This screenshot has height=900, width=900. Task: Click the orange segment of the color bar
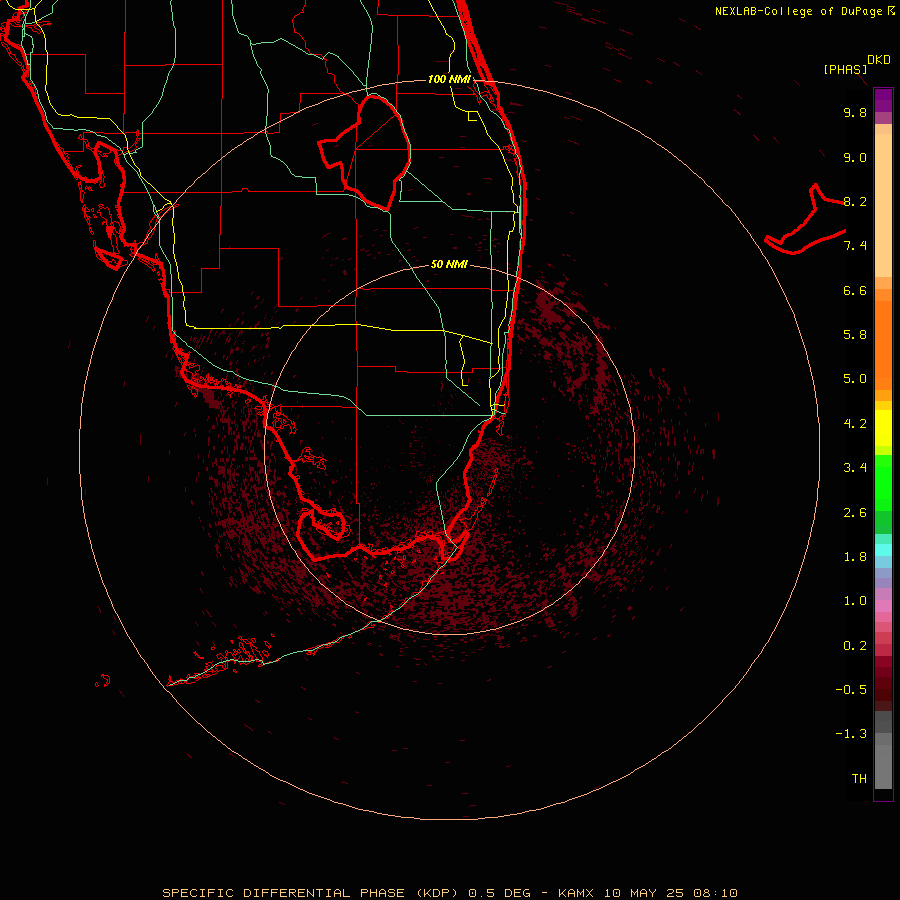click(883, 344)
